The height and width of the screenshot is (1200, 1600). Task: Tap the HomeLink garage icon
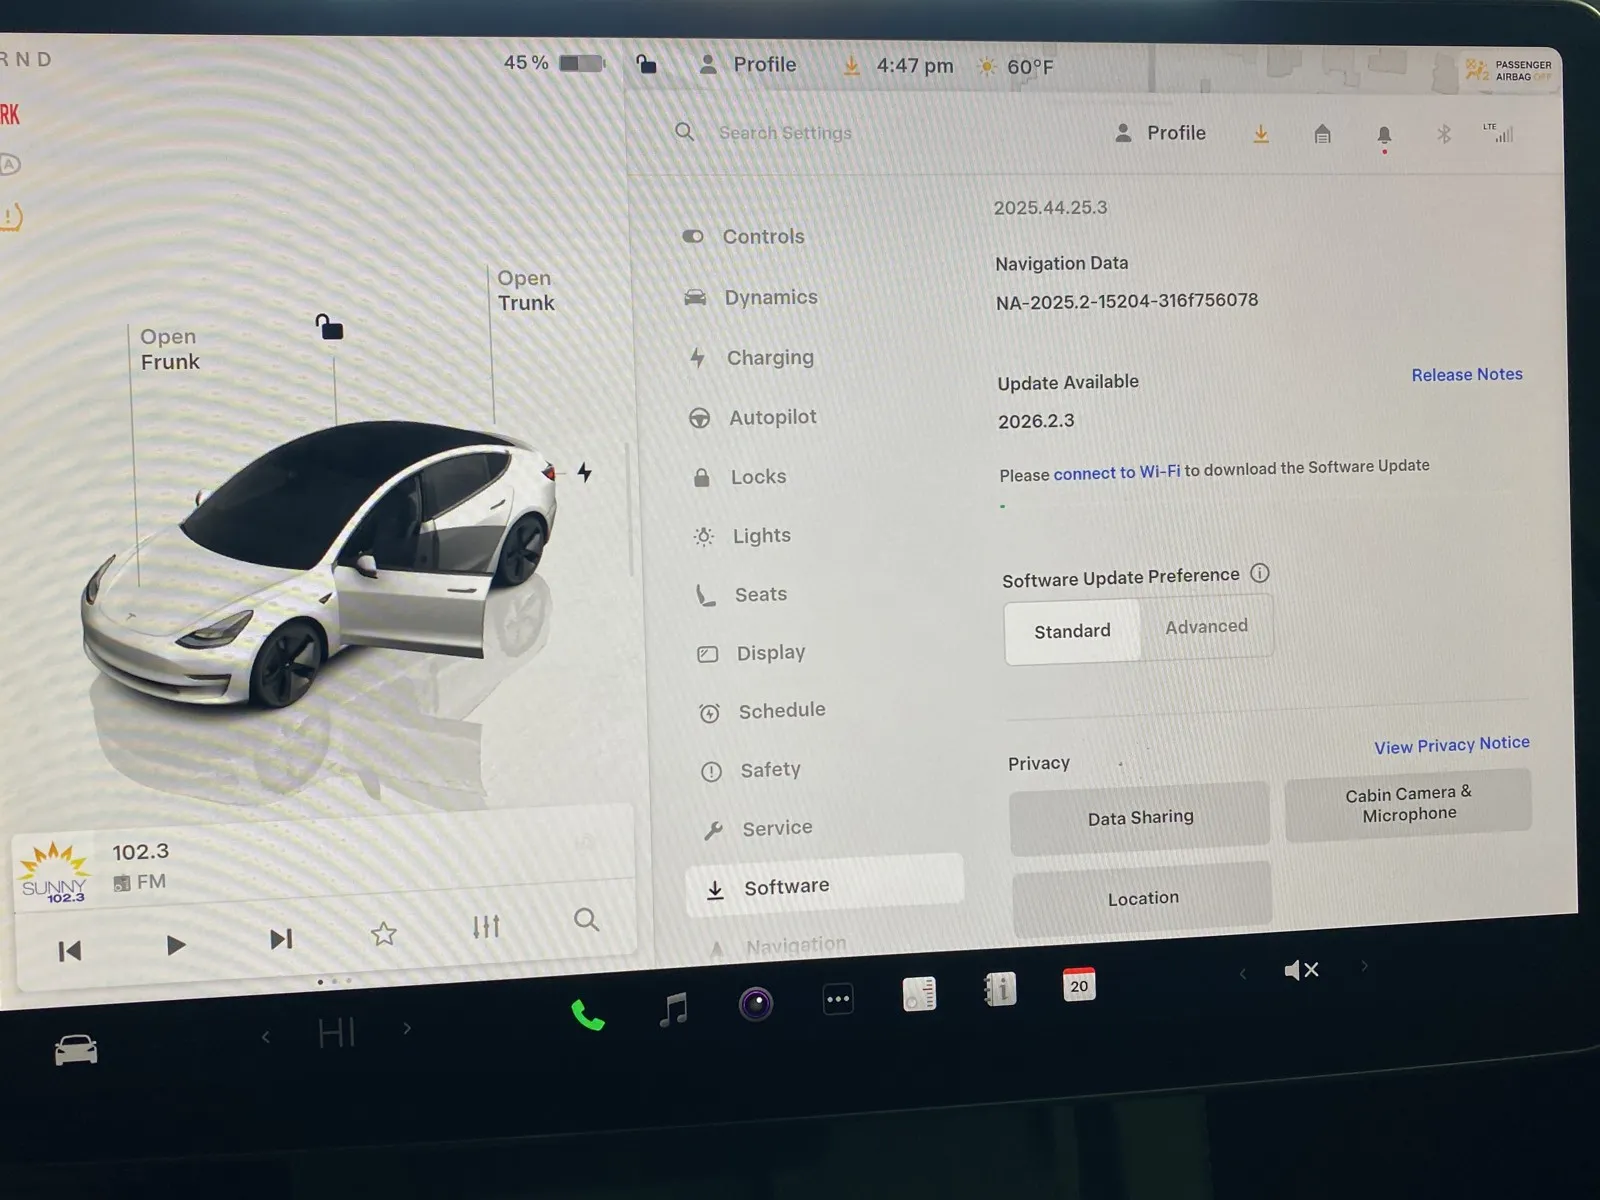[x=1322, y=134]
